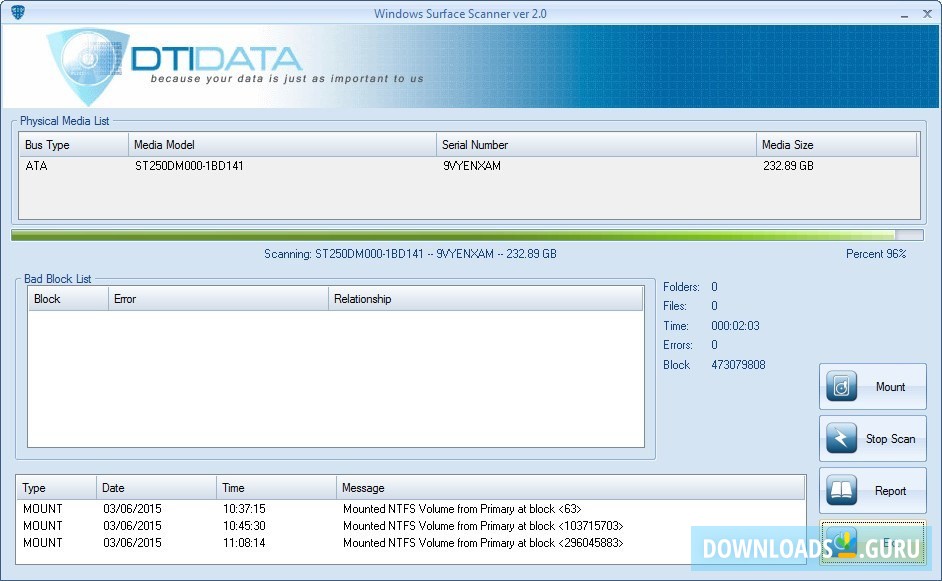This screenshot has width=942, height=581.
Task: Click the Serial Number column header
Action: tap(596, 145)
